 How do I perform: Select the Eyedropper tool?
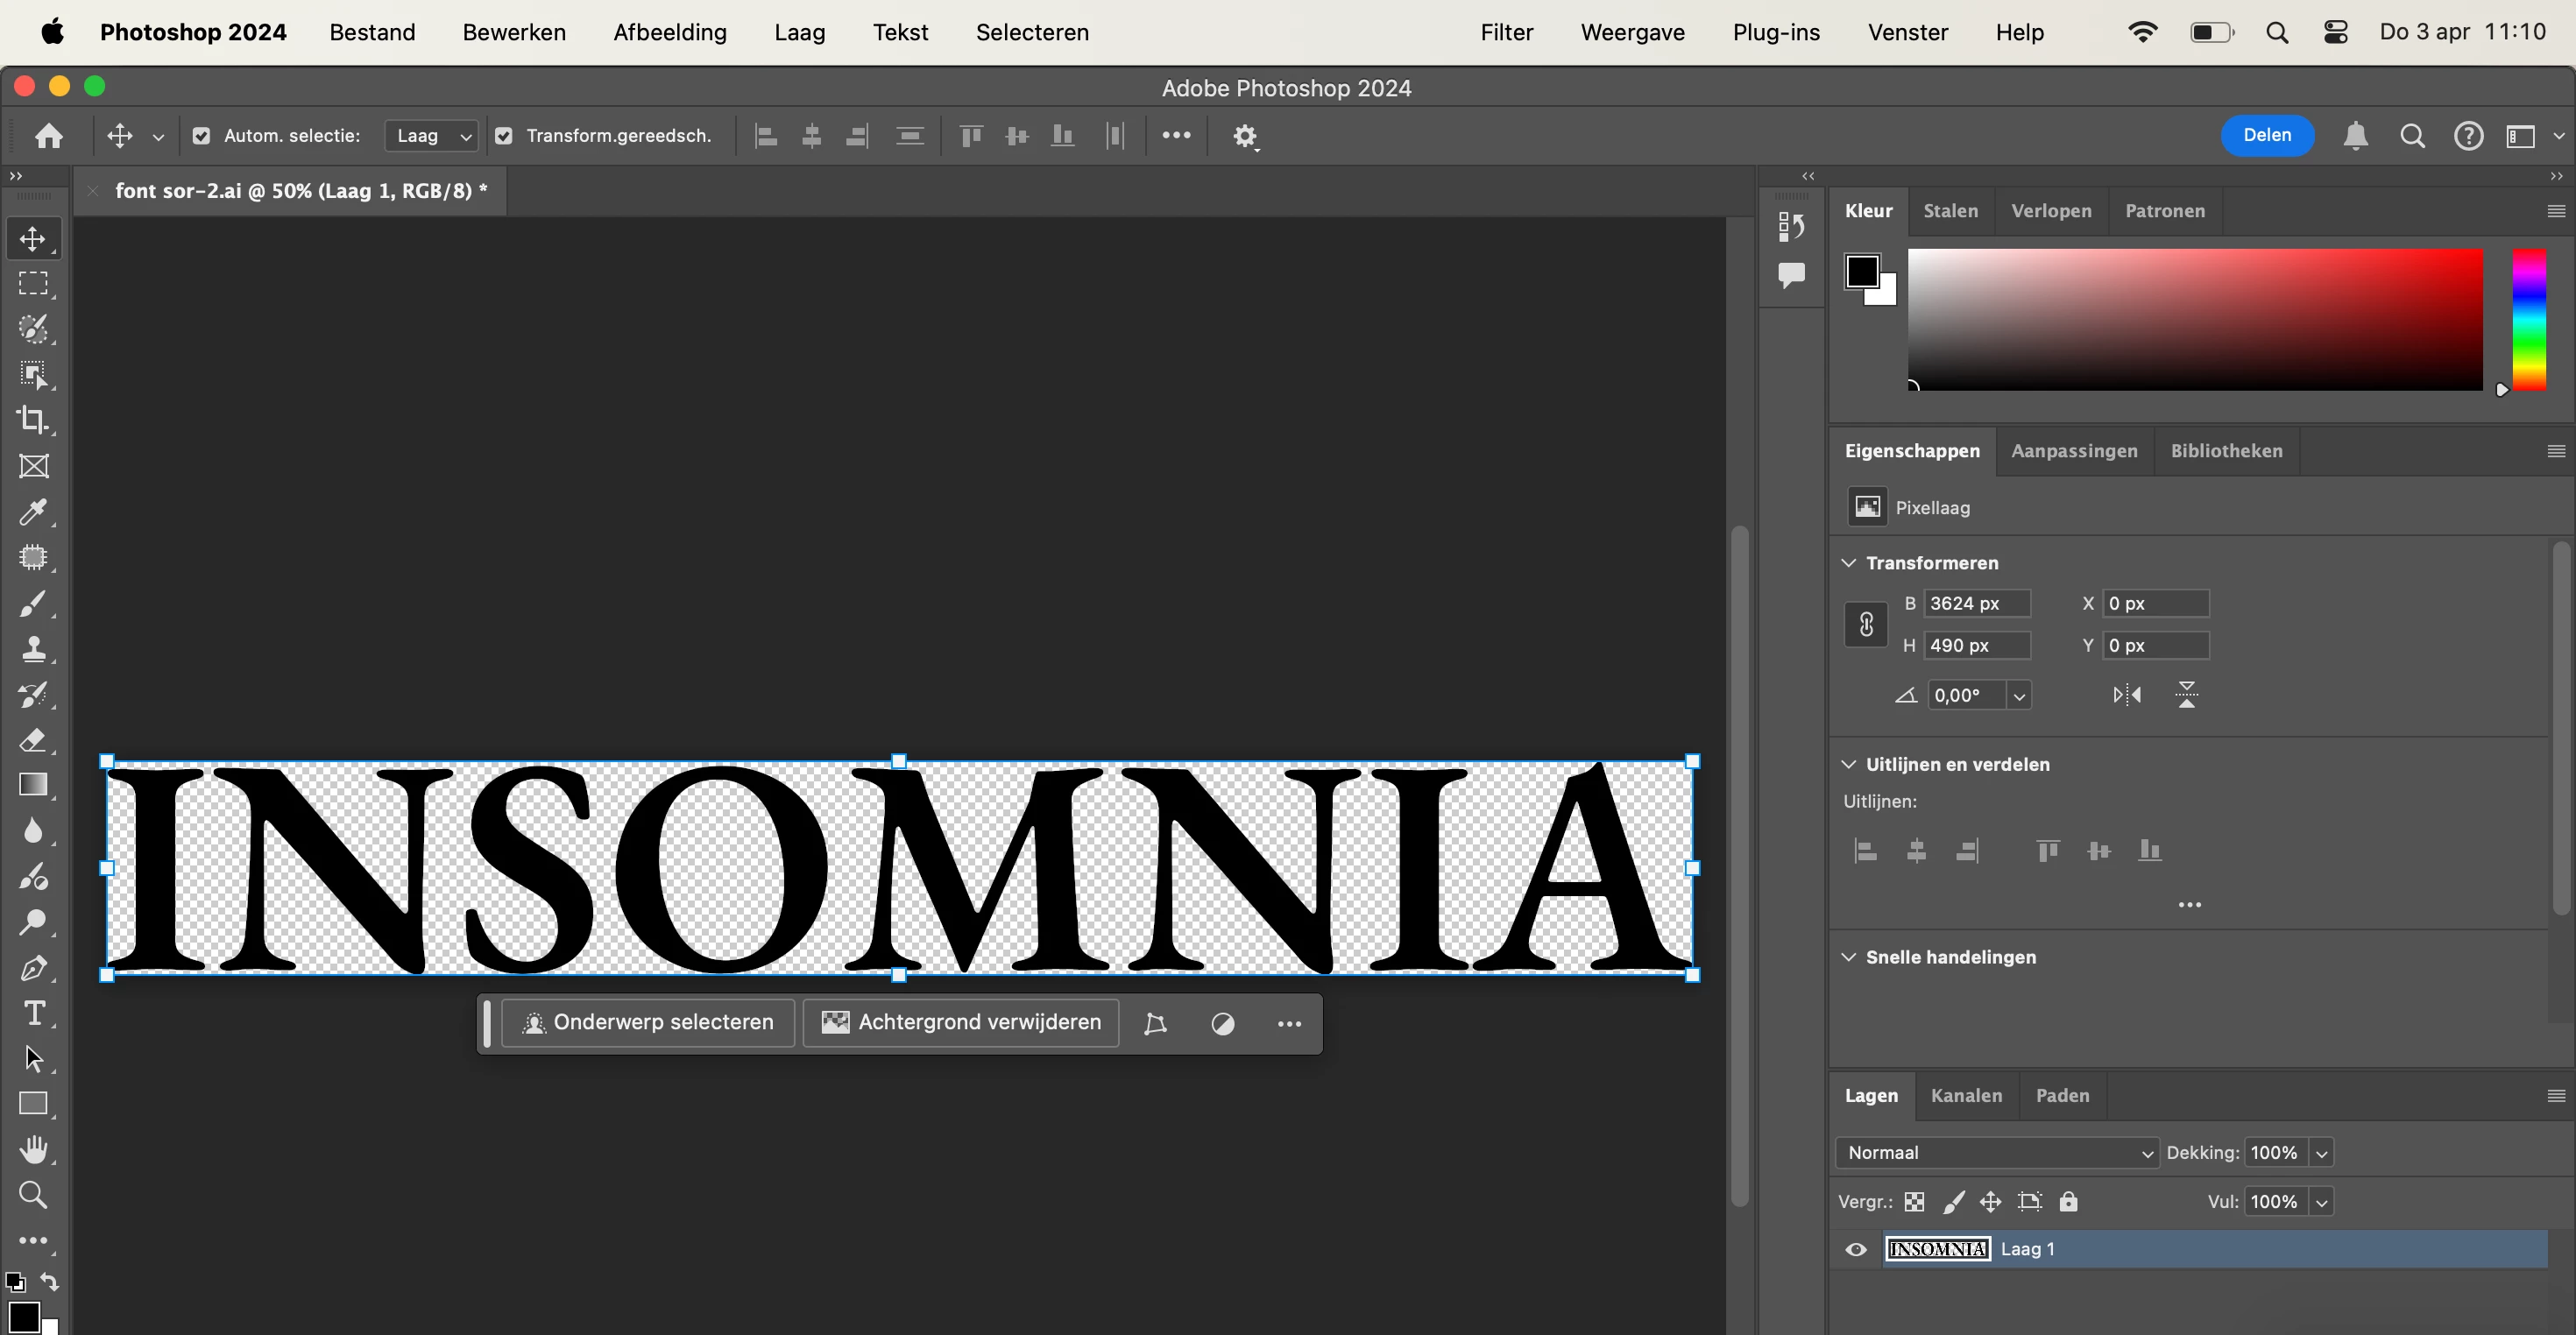33,512
